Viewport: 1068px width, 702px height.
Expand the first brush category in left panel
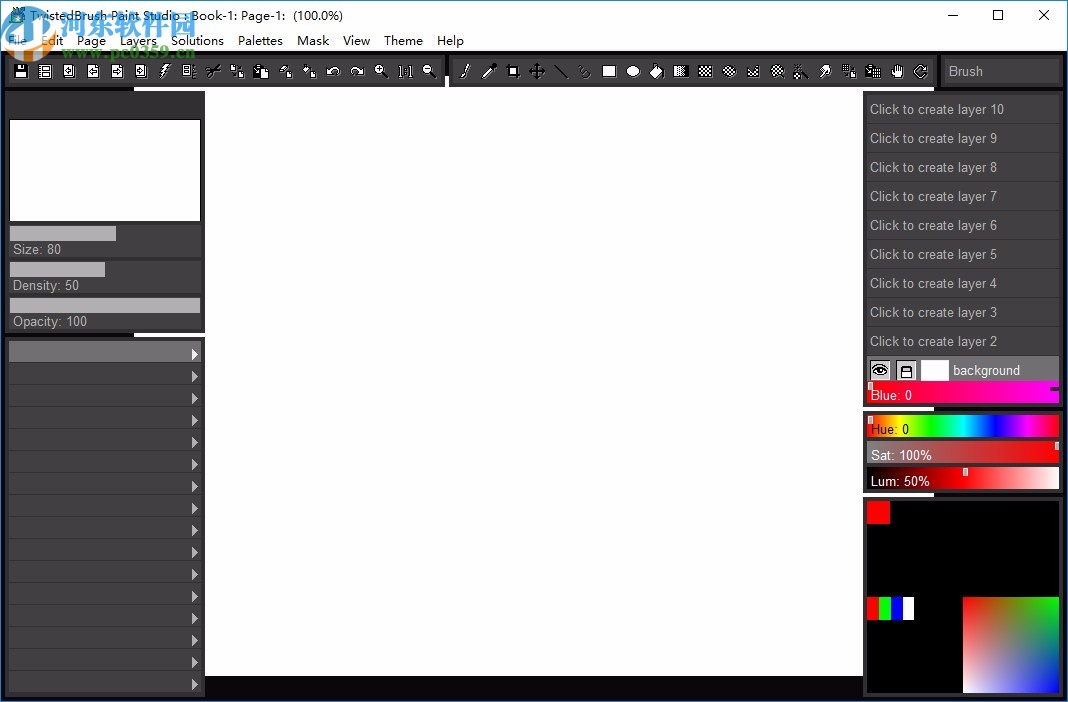pyautogui.click(x=195, y=352)
